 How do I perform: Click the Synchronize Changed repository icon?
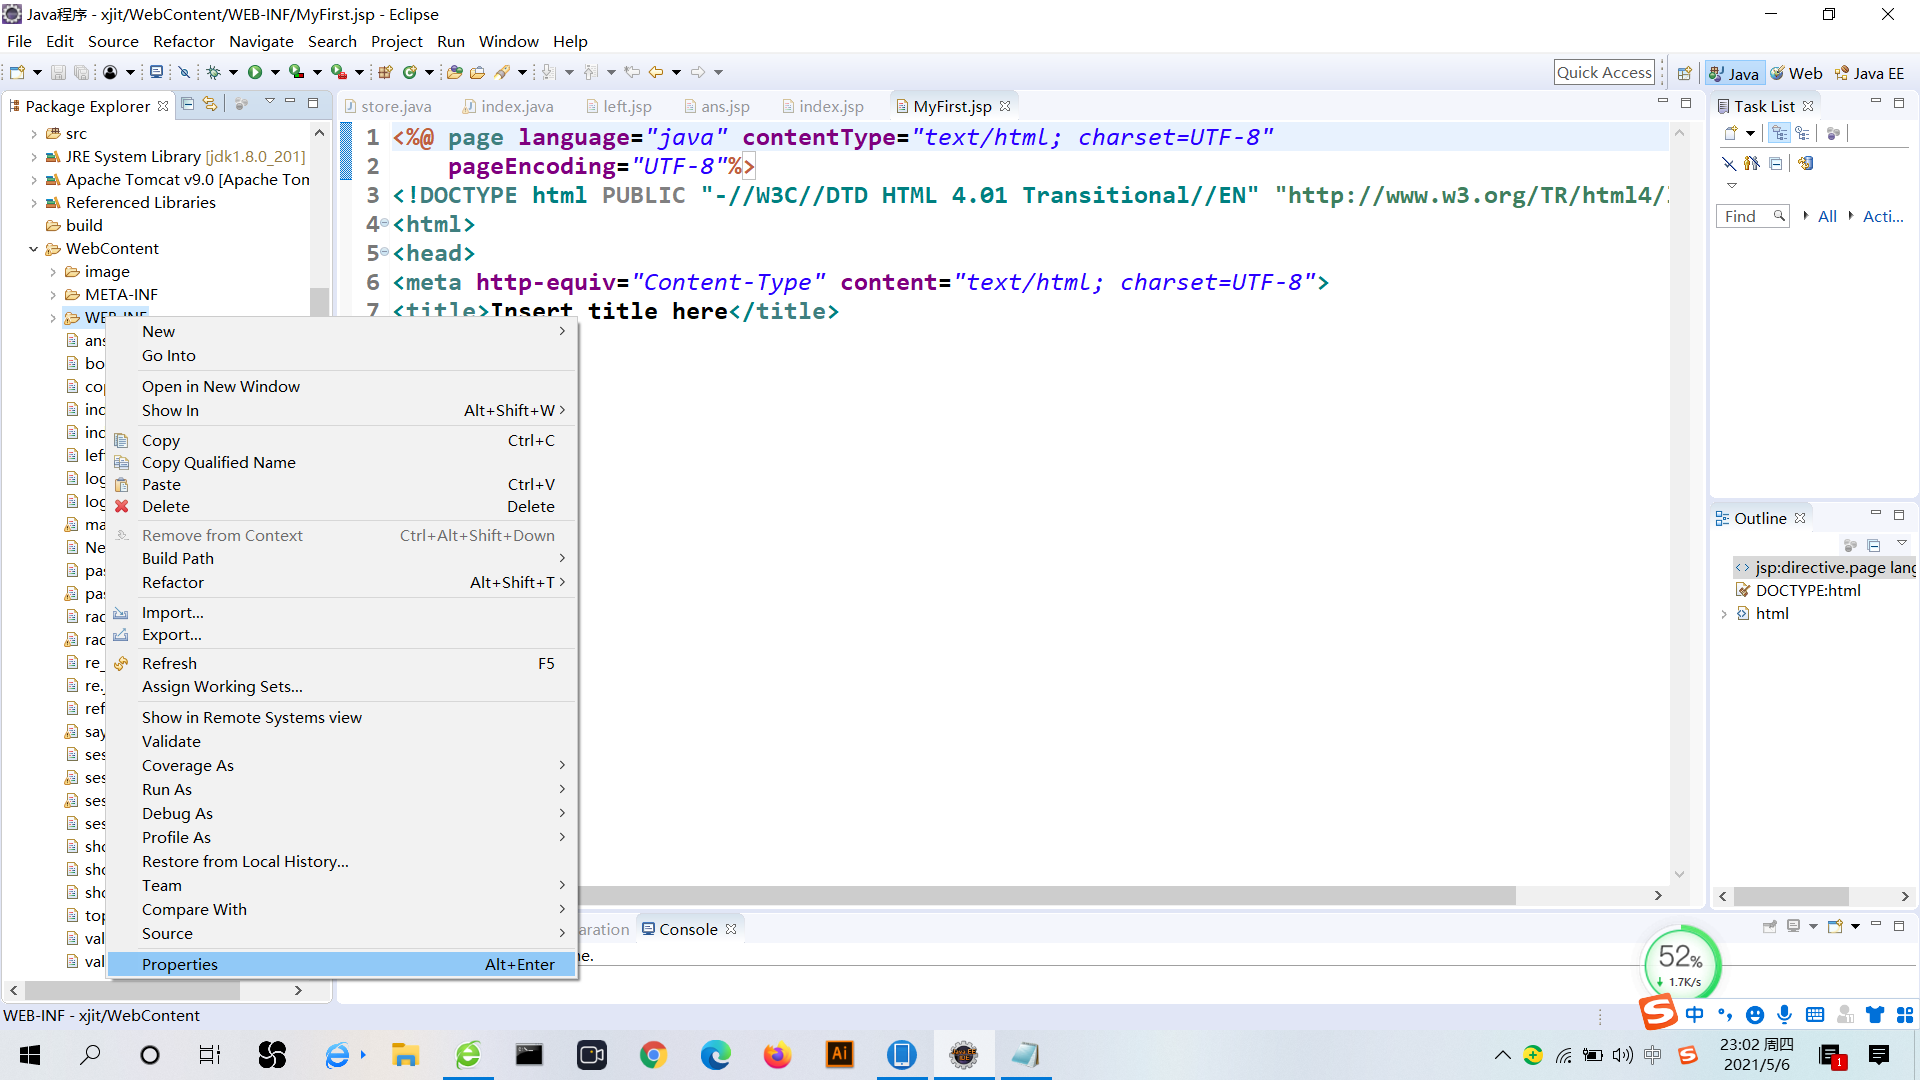tap(1805, 163)
